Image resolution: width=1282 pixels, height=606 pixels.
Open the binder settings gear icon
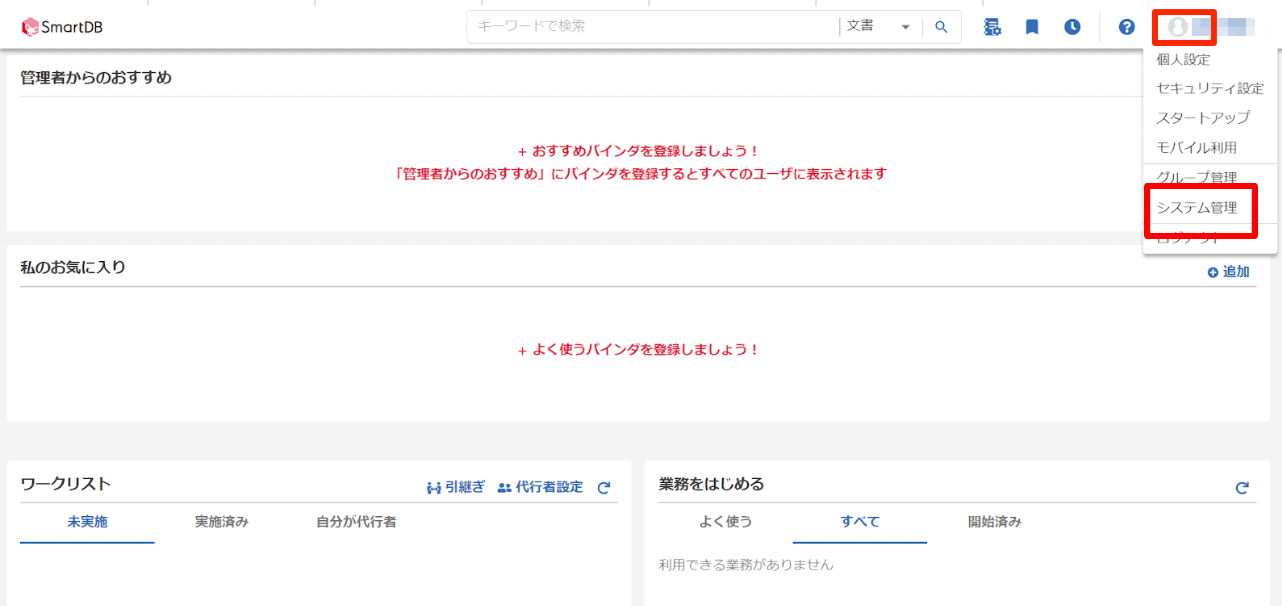[x=992, y=27]
